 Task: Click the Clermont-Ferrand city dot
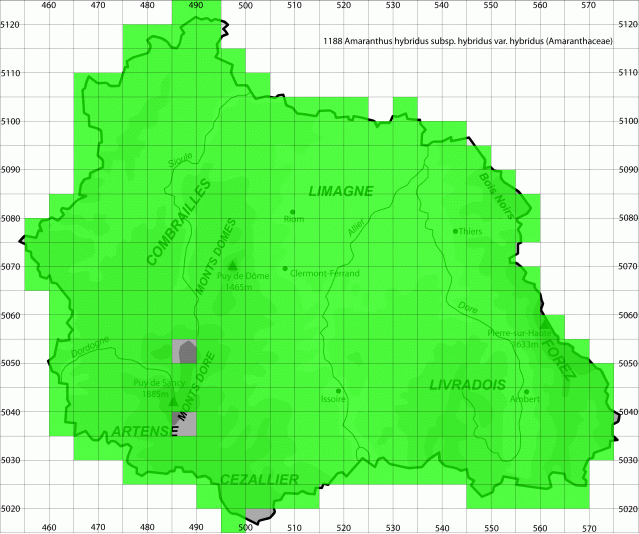(285, 268)
